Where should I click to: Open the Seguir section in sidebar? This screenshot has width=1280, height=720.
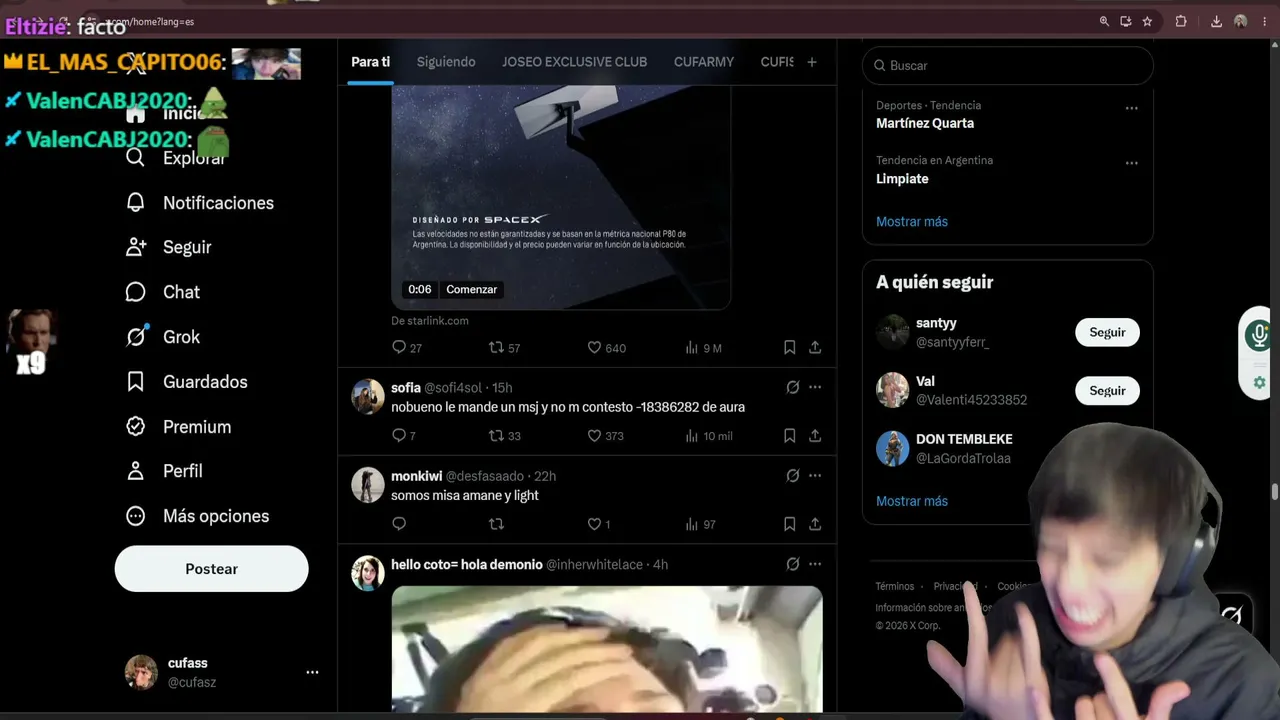click(x=169, y=247)
